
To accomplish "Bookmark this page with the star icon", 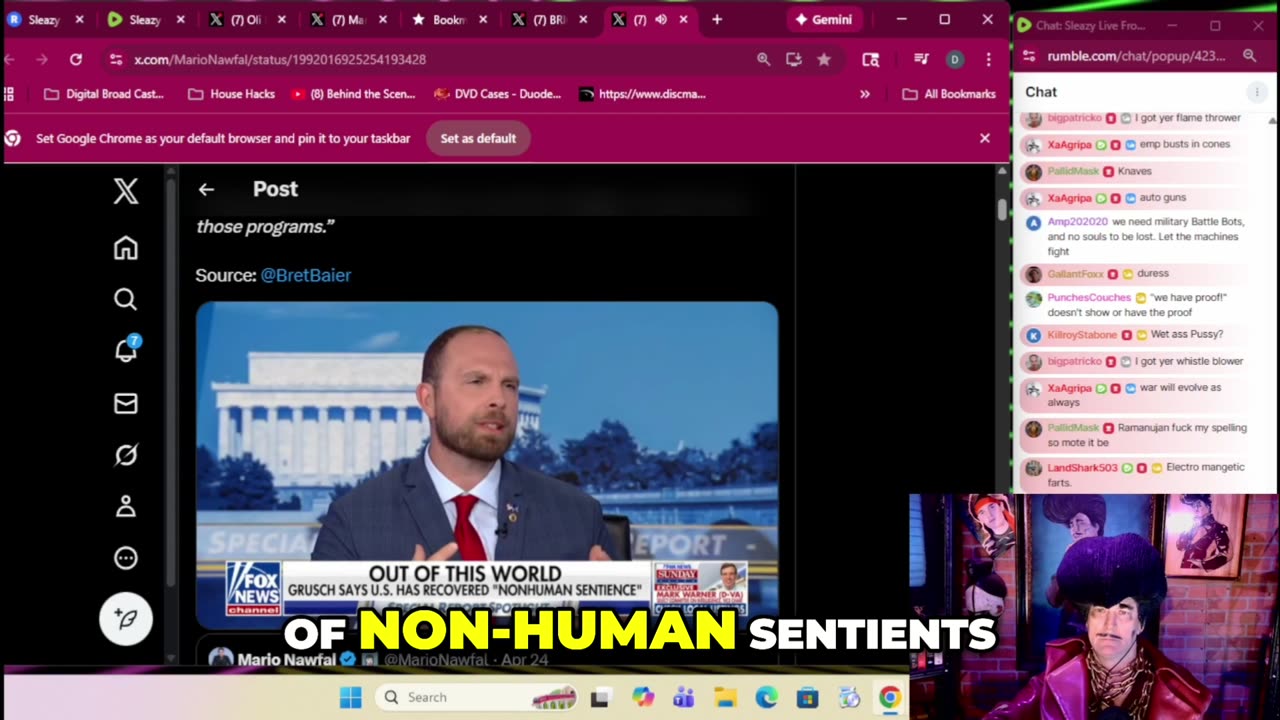I will [824, 59].
